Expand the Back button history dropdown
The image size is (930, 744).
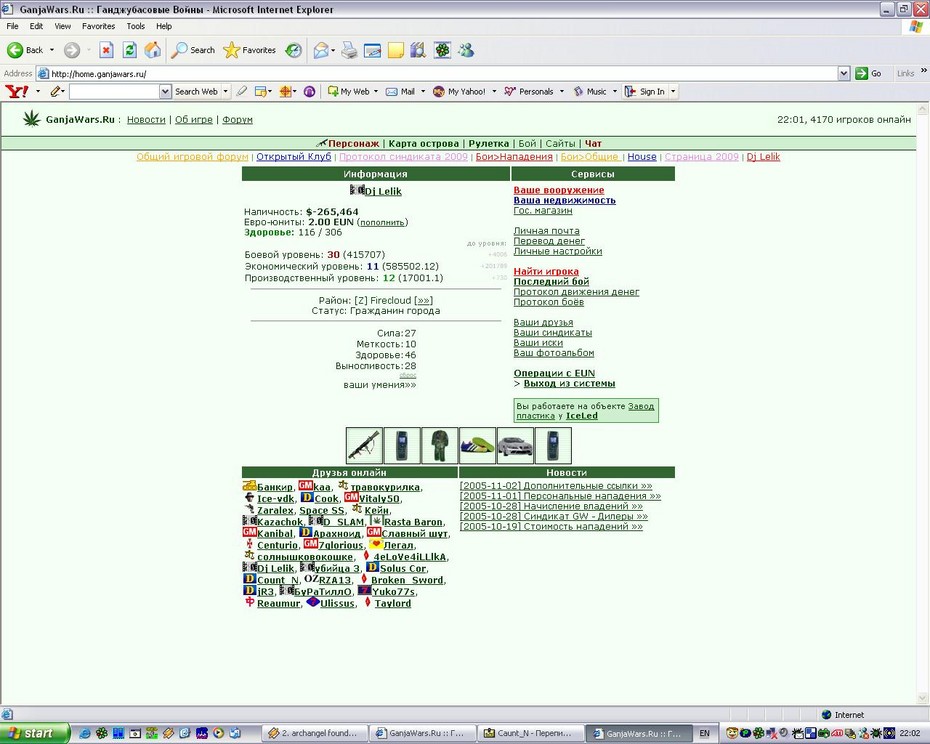[52, 50]
